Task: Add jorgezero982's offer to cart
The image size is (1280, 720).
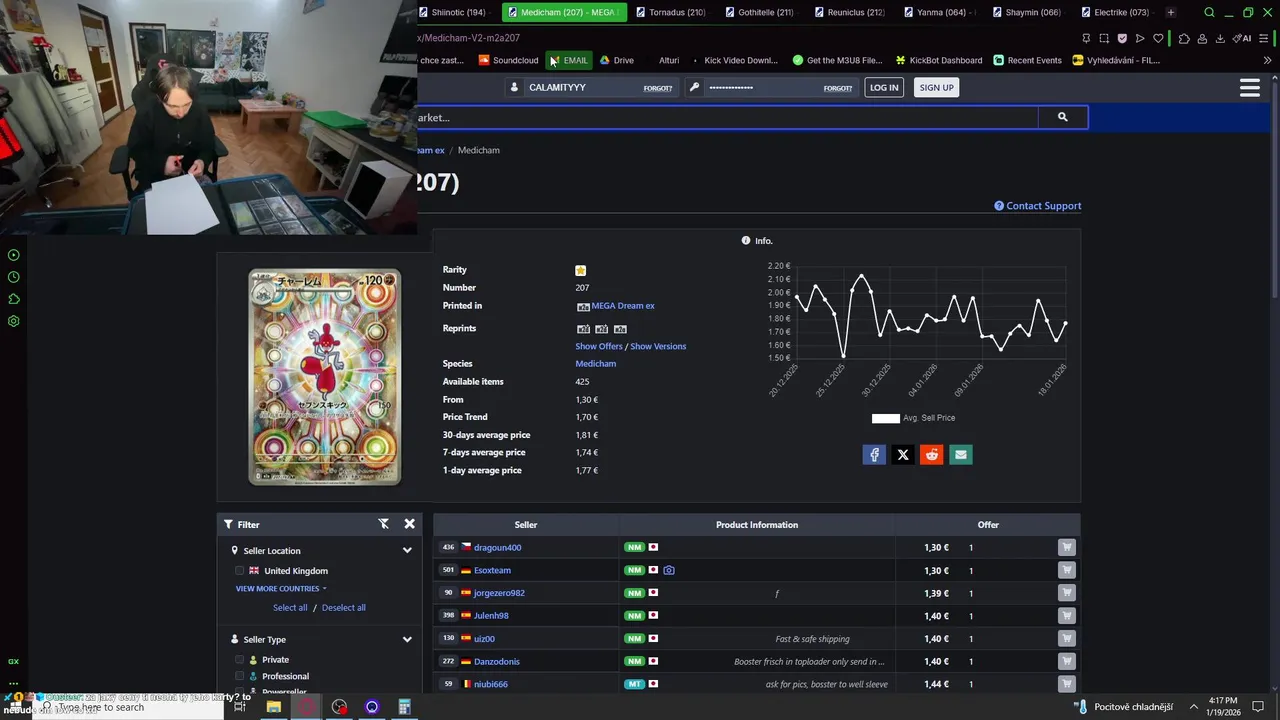Action: 1067,593
